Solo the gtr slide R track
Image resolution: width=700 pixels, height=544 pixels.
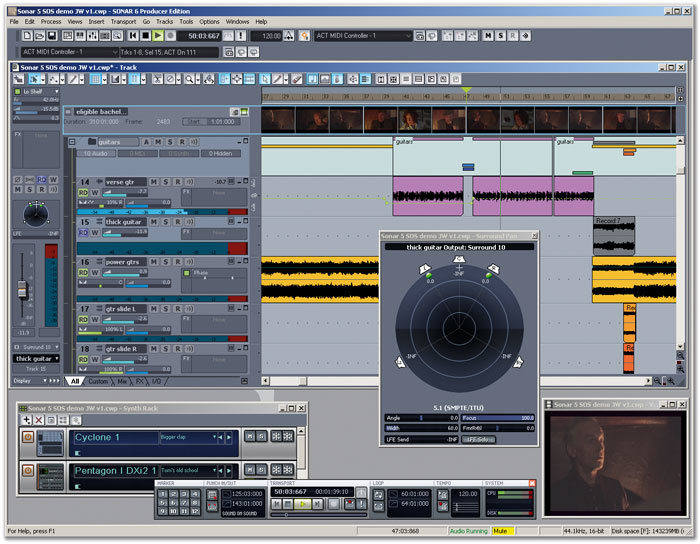pos(166,349)
